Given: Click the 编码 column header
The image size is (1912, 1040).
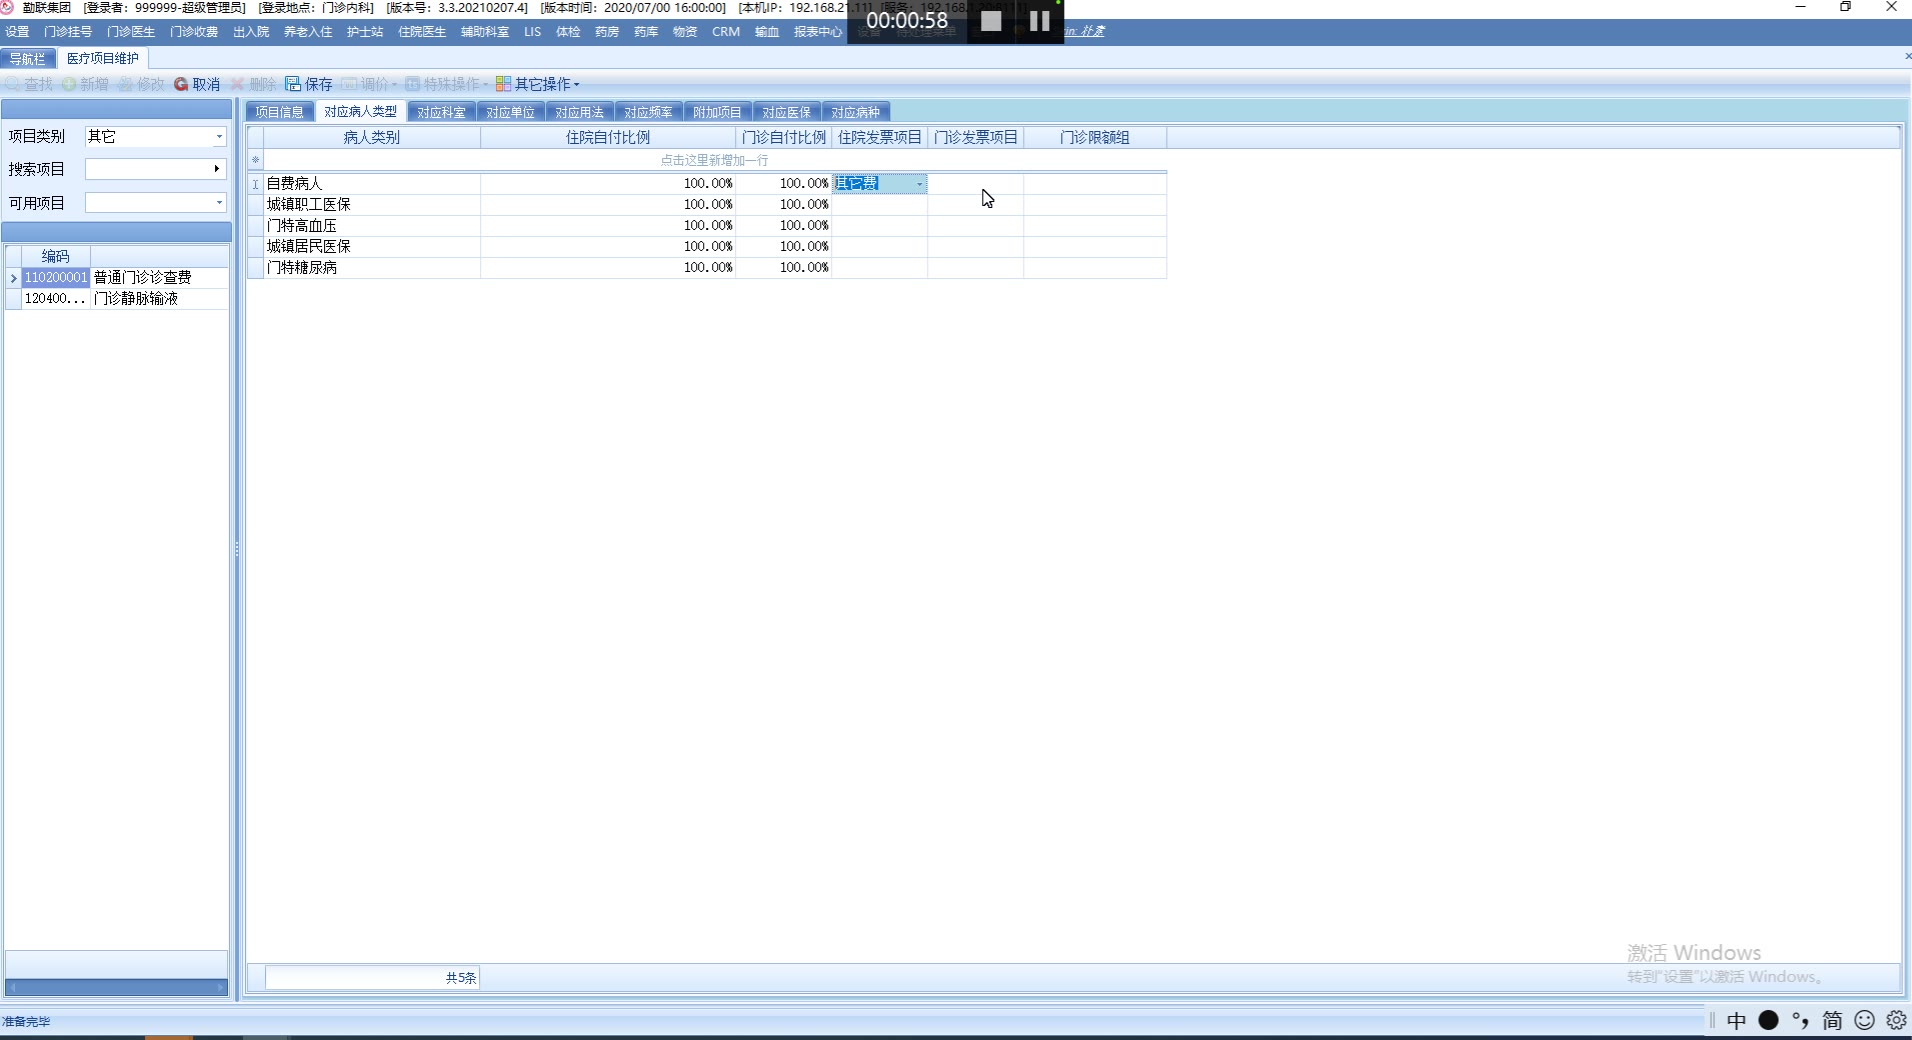Looking at the screenshot, I should point(55,256).
